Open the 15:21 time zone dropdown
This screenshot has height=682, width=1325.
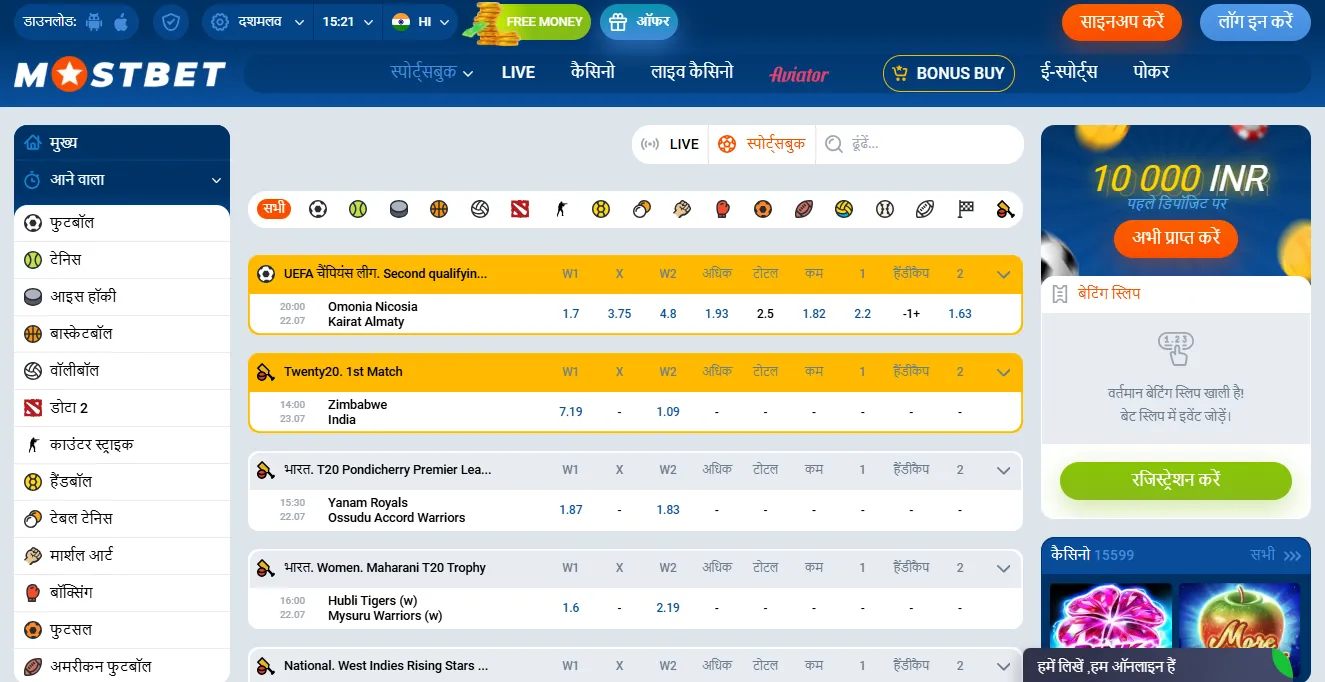(x=348, y=21)
